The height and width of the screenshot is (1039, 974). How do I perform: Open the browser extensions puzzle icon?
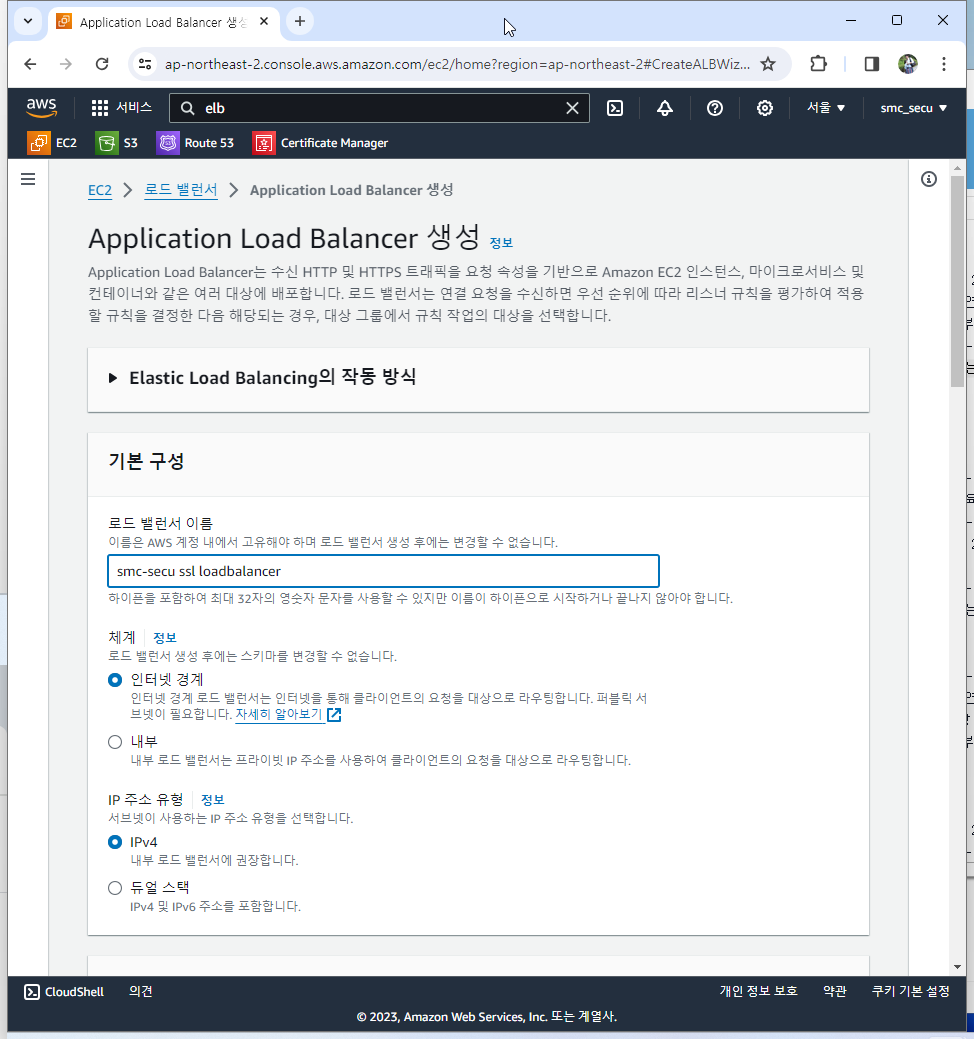(818, 64)
